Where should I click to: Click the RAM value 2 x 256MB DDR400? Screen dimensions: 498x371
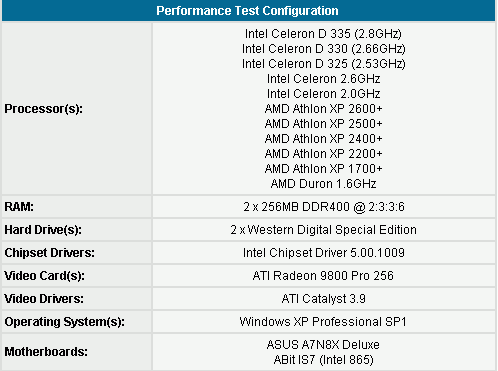(x=297, y=207)
